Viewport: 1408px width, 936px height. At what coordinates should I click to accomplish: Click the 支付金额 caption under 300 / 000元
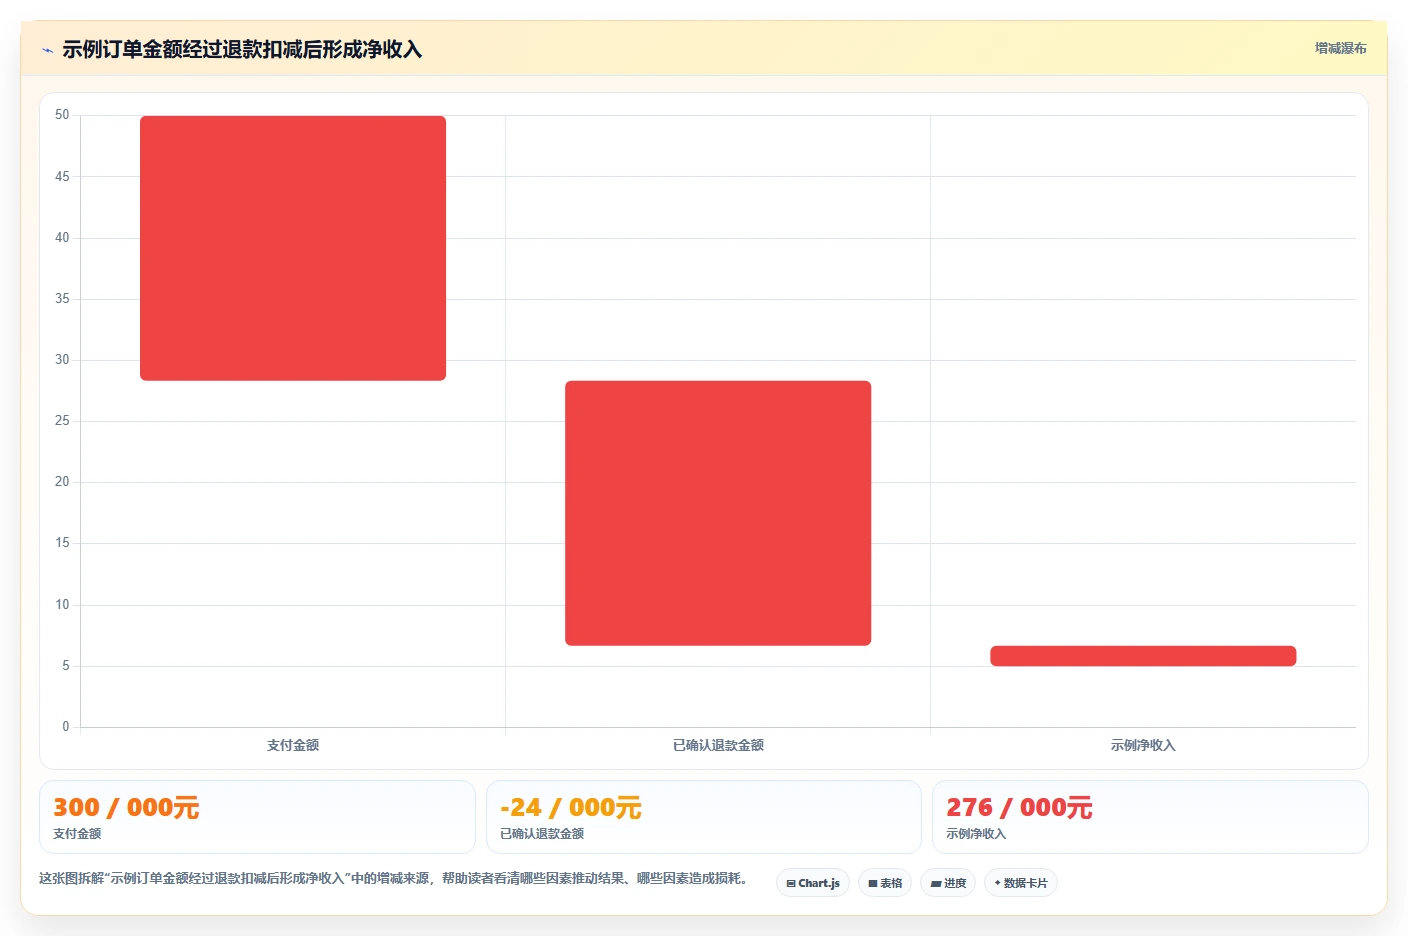[77, 833]
